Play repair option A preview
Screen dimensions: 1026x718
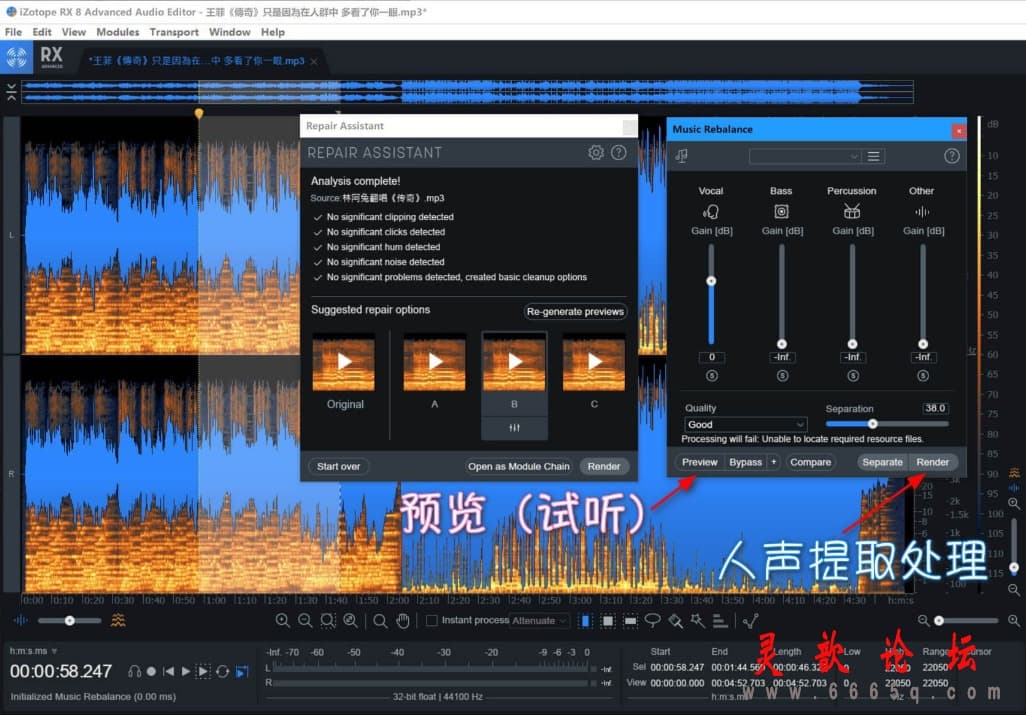pos(434,362)
